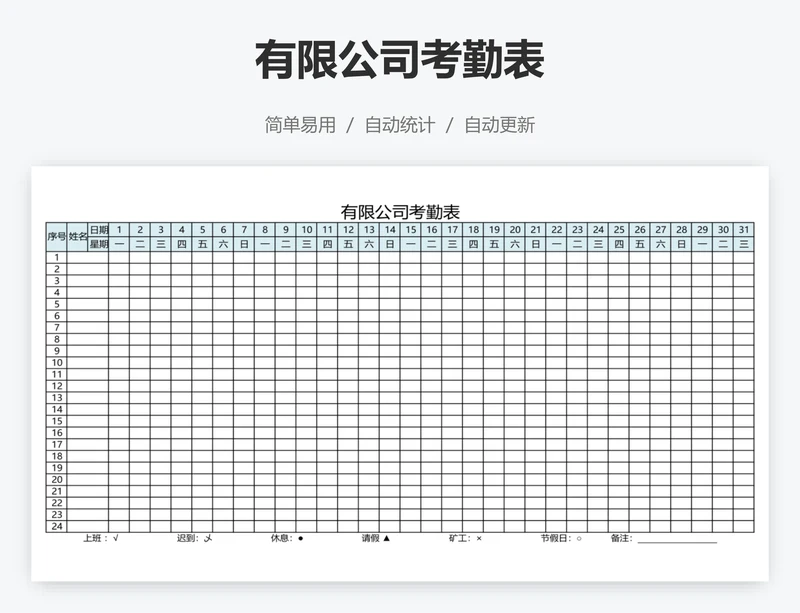Image resolution: width=800 pixels, height=613 pixels.
Task: Select row number 24 in 序号 column
Action: point(57,526)
